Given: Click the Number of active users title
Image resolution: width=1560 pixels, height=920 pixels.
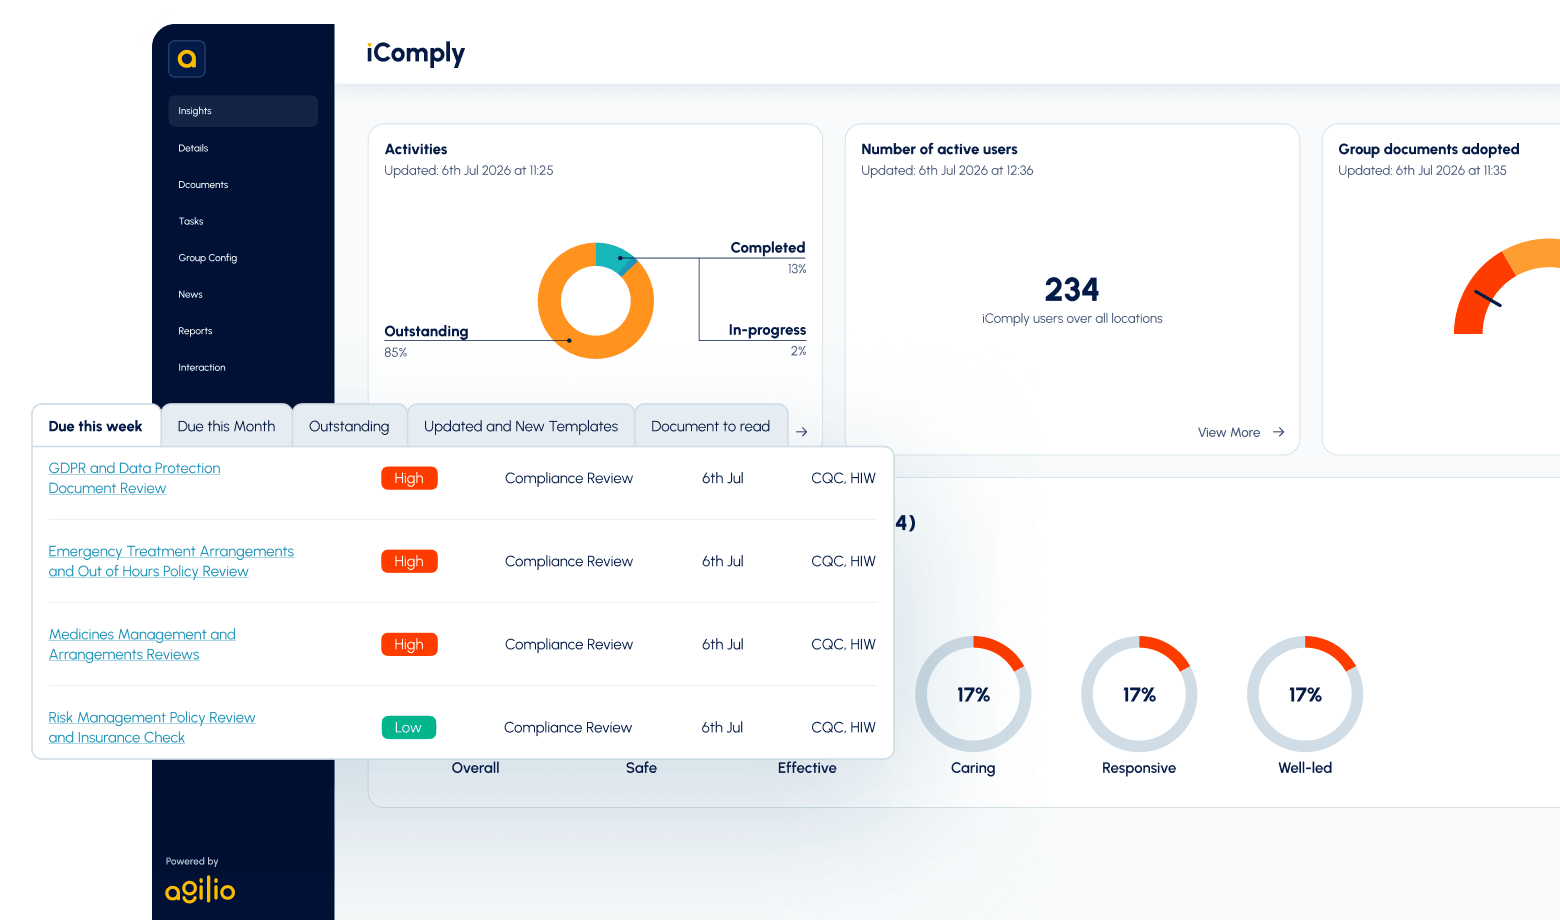Looking at the screenshot, I should (x=939, y=149).
